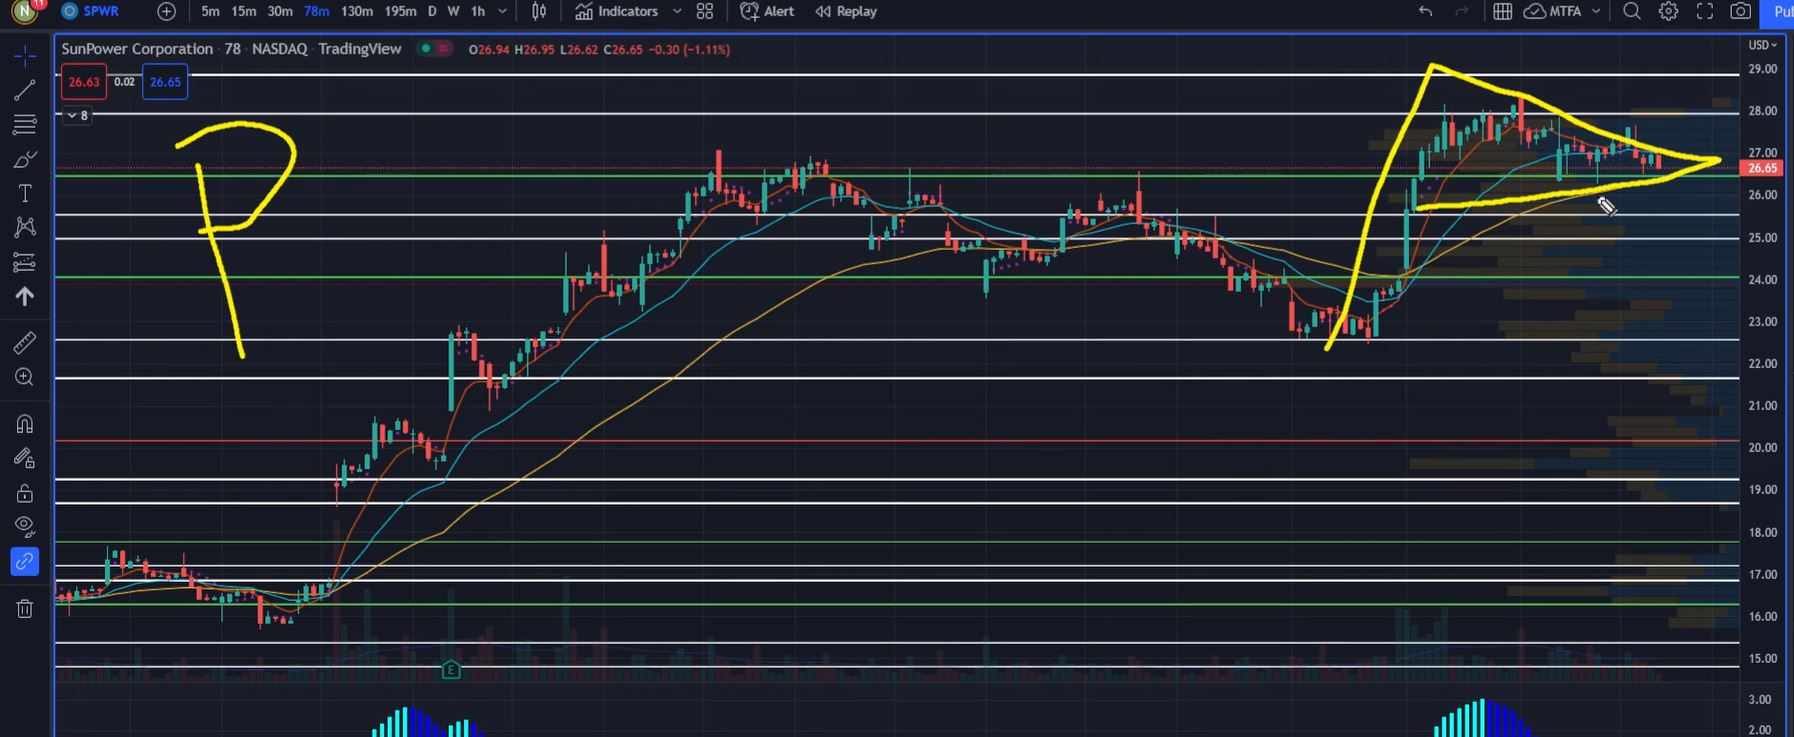Click the trash remove objects icon
The width and height of the screenshot is (1794, 737).
click(25, 608)
